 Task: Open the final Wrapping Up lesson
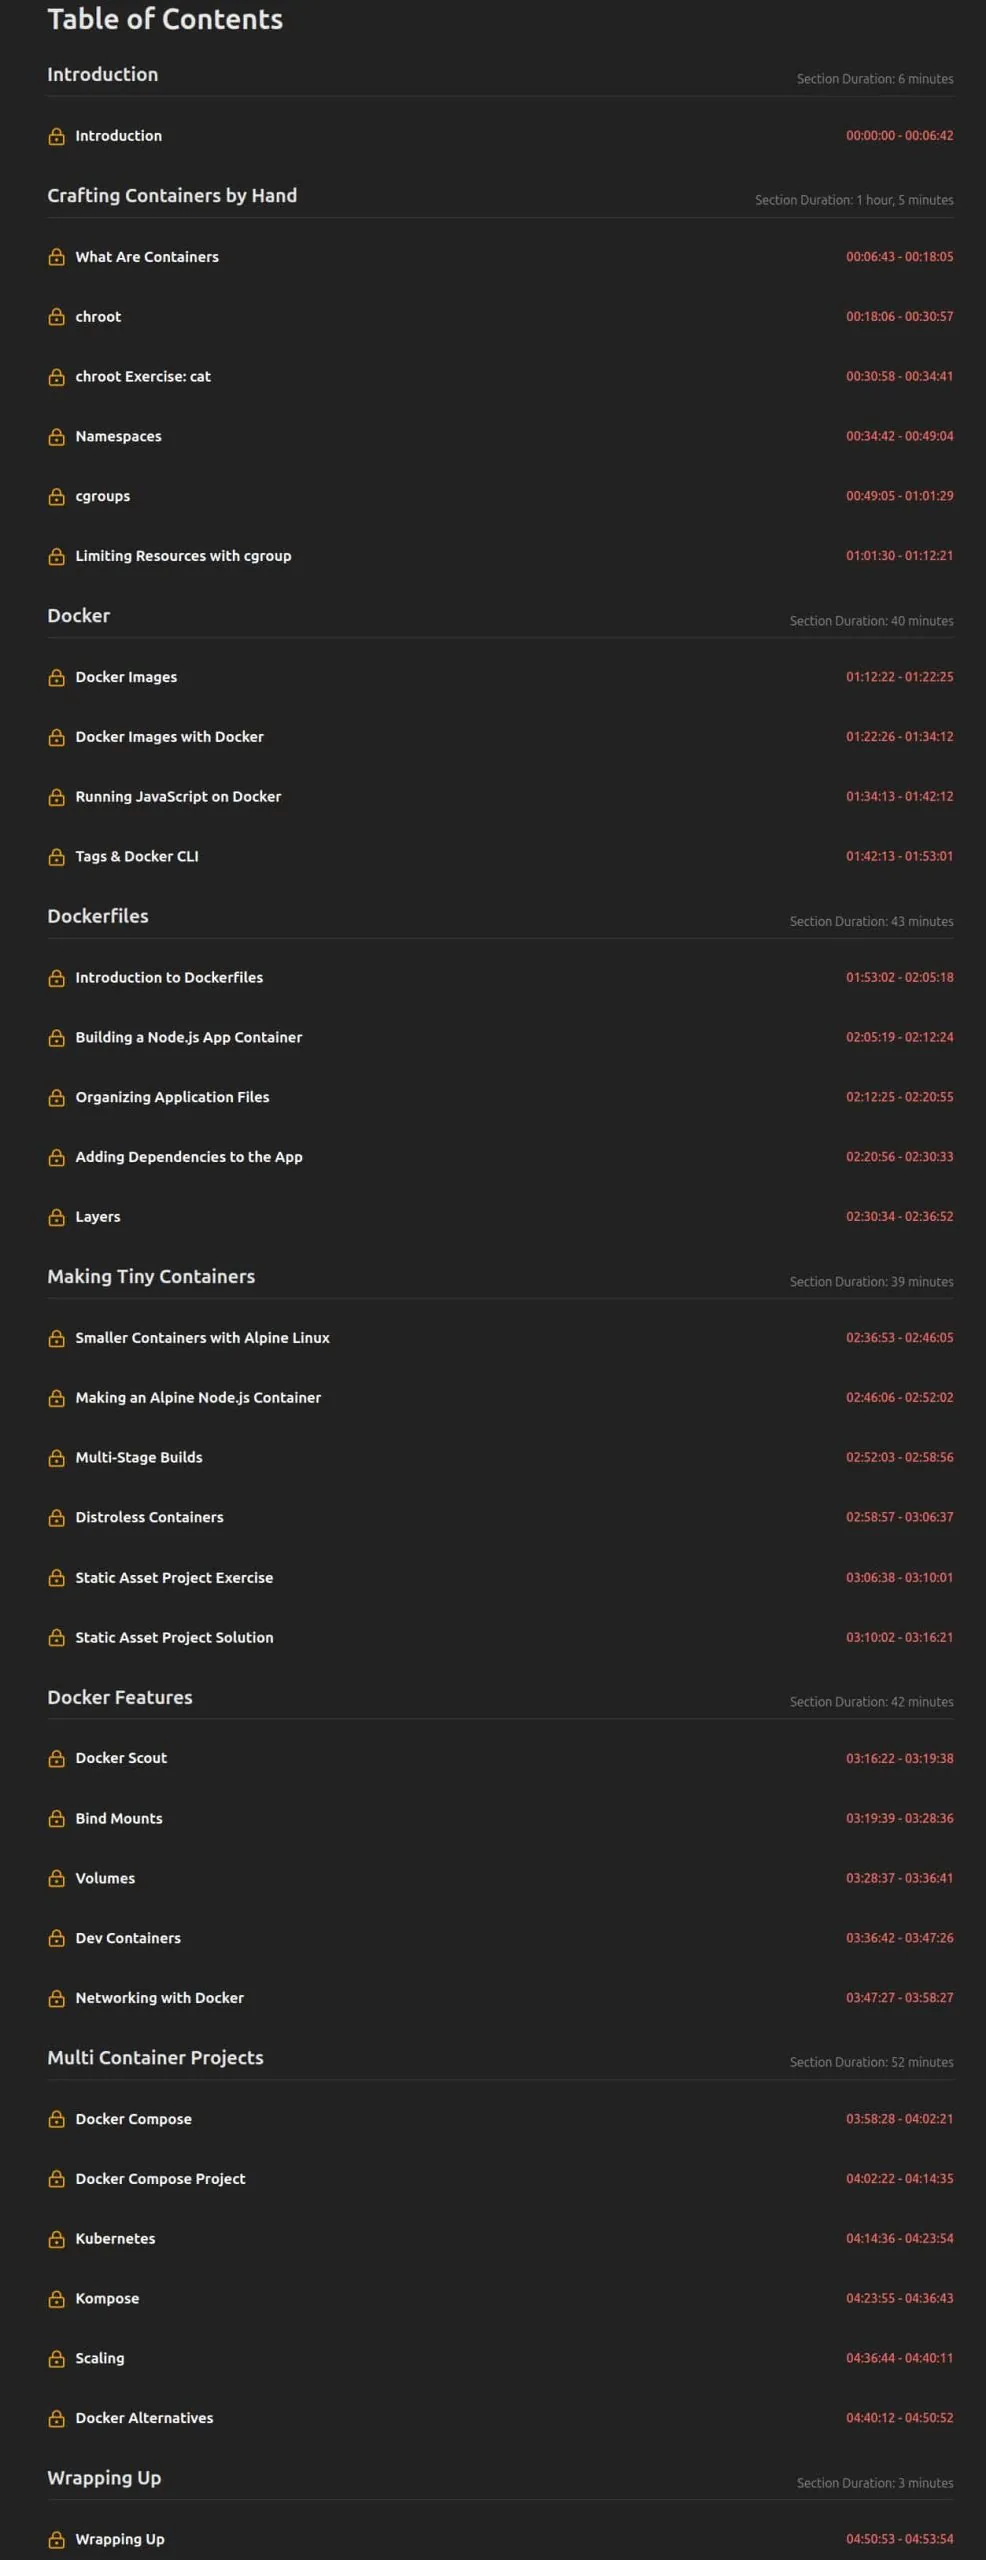tap(120, 2539)
